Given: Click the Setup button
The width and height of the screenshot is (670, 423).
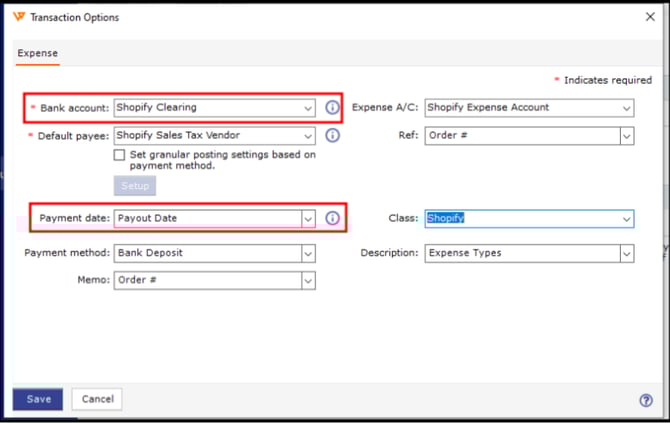Looking at the screenshot, I should click(135, 186).
